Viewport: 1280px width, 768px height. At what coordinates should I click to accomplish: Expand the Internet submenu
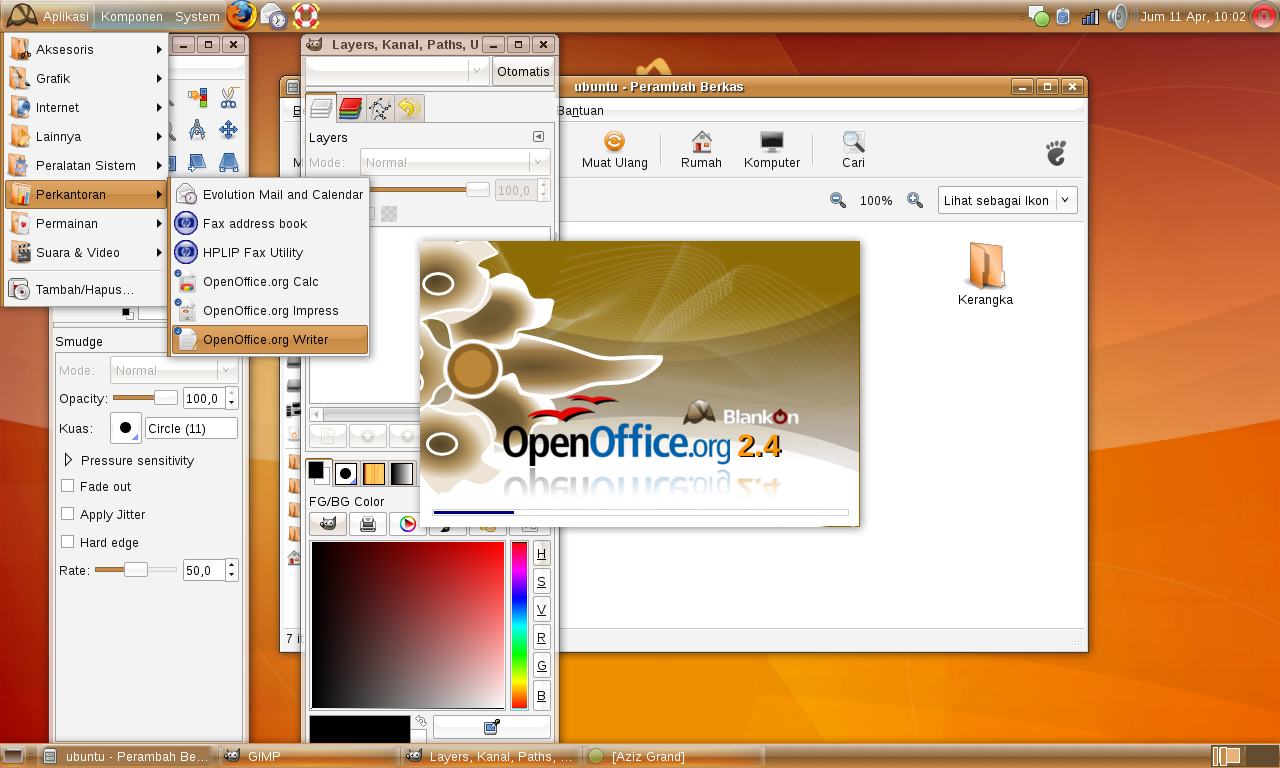tap(85, 107)
